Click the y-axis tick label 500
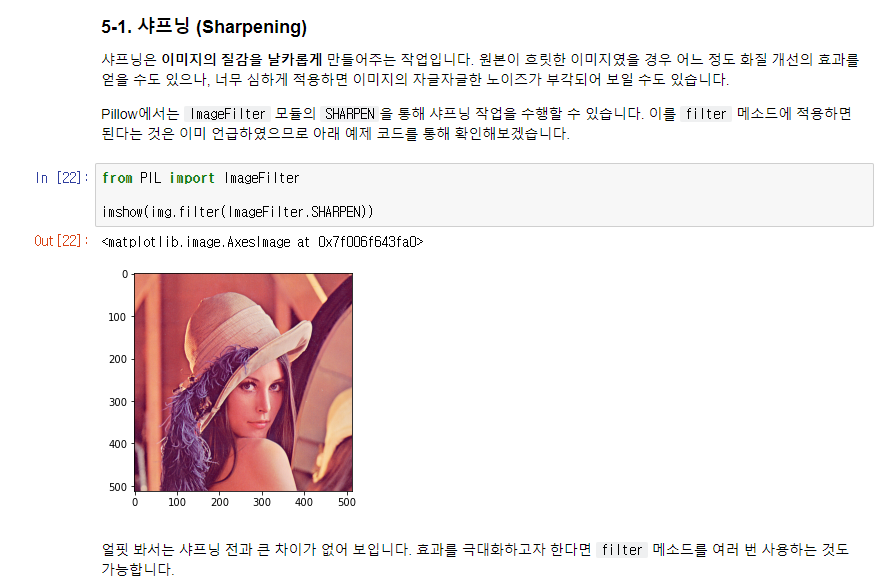Viewport: 886px width, 583px height. point(118,487)
